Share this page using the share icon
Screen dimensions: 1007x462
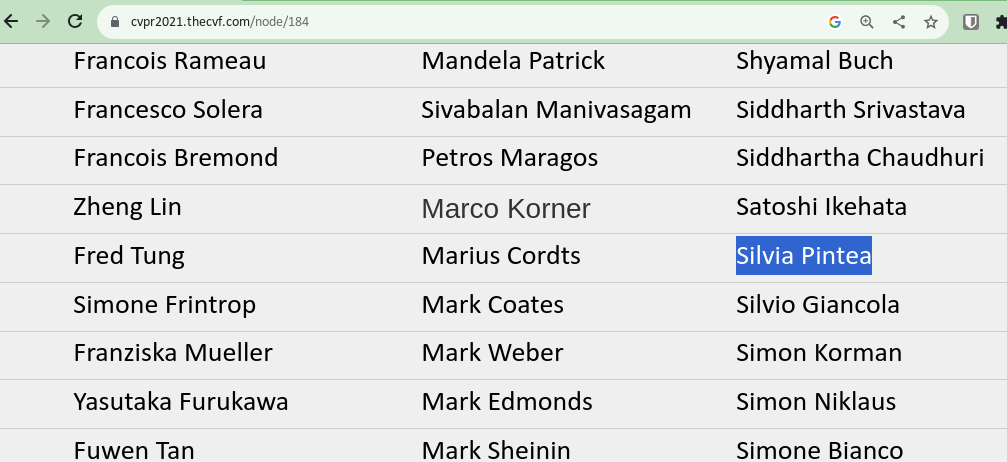(x=899, y=22)
